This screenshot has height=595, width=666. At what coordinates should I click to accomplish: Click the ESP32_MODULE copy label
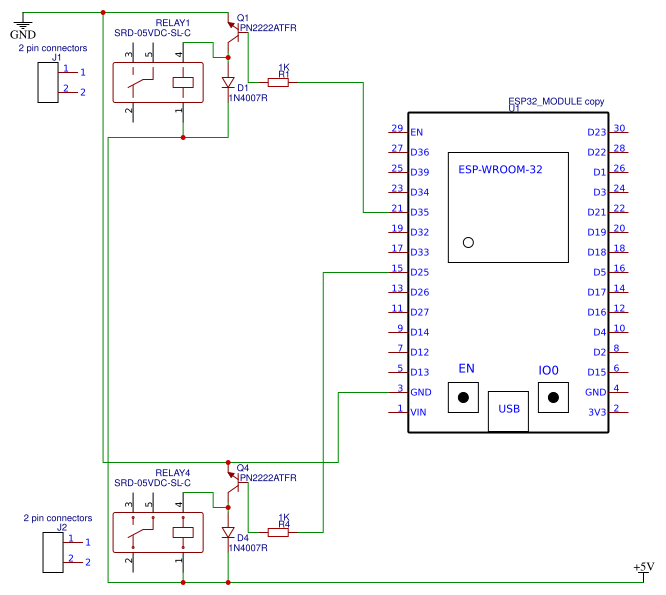click(x=556, y=102)
